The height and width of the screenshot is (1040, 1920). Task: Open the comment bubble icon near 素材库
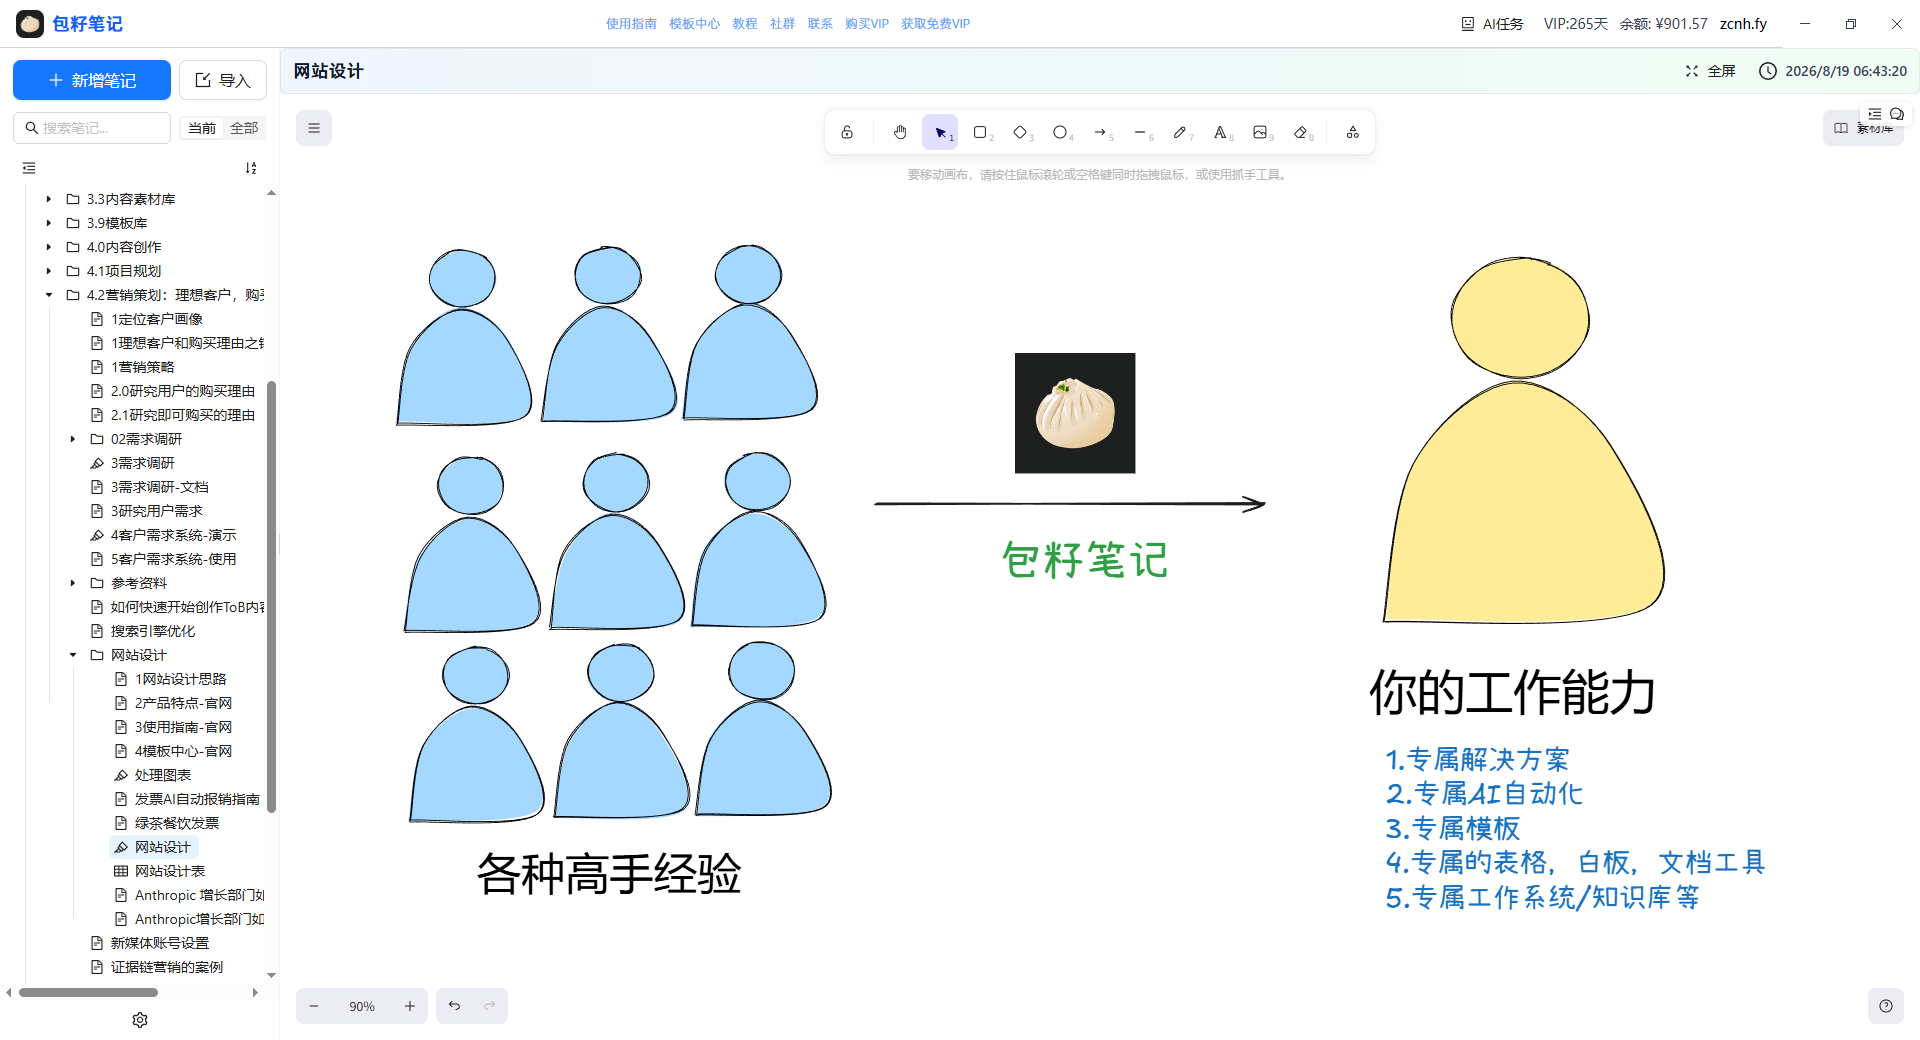(1897, 114)
